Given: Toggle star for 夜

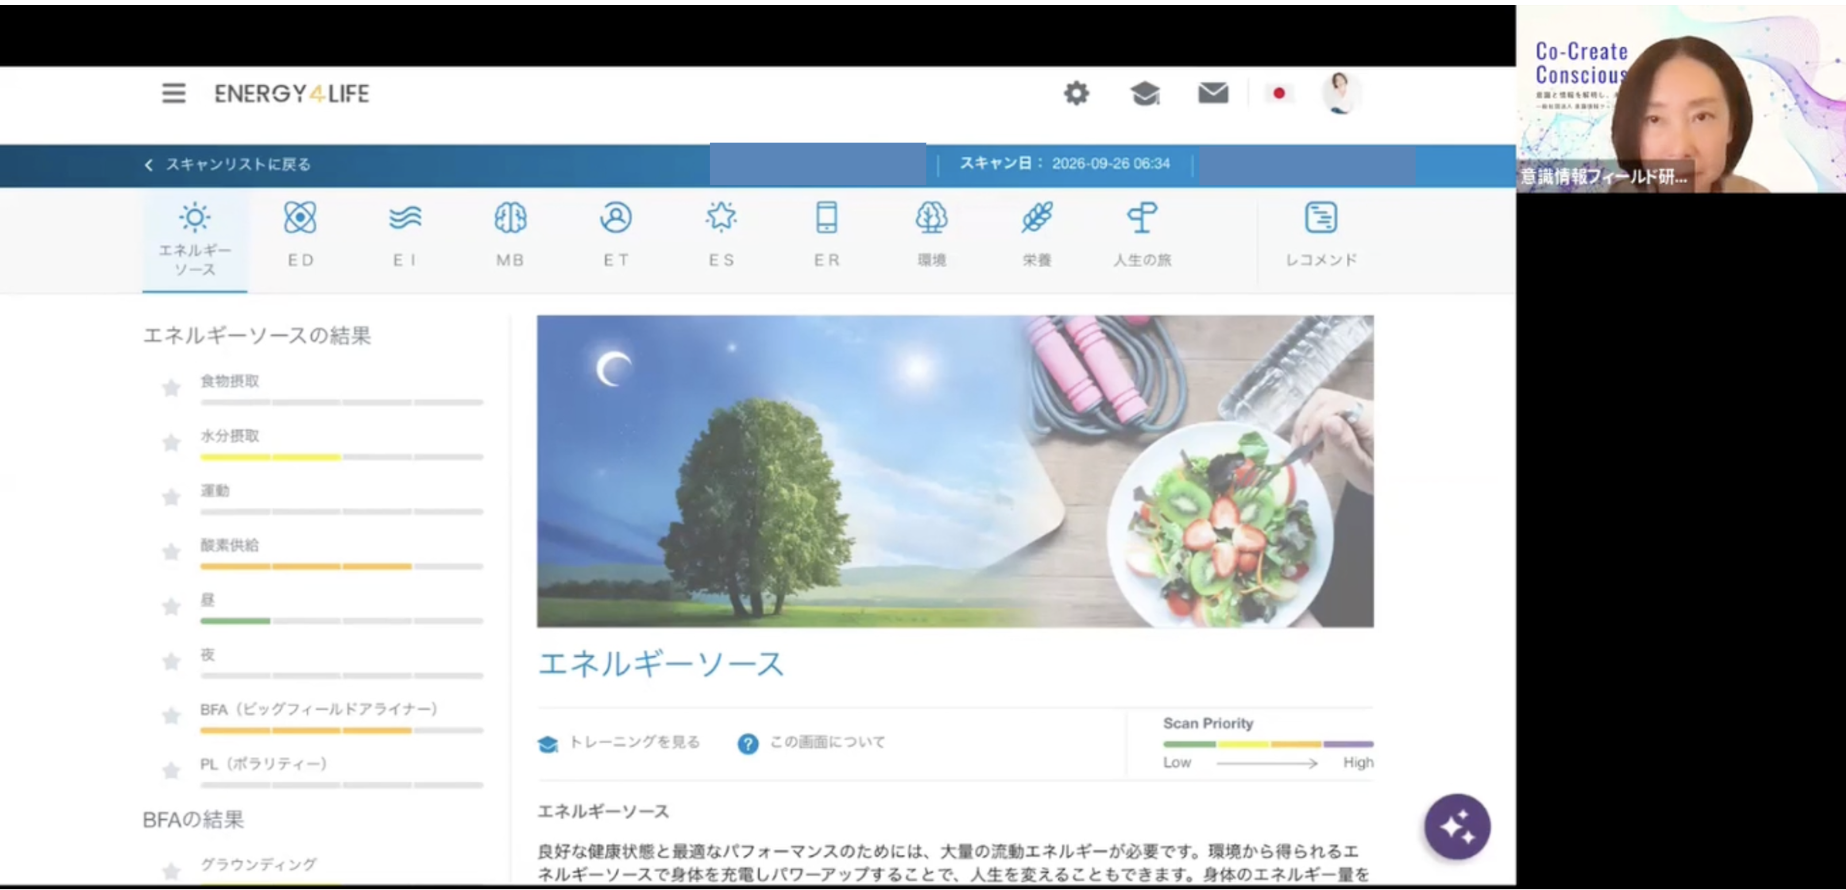Looking at the screenshot, I should click(x=171, y=661).
